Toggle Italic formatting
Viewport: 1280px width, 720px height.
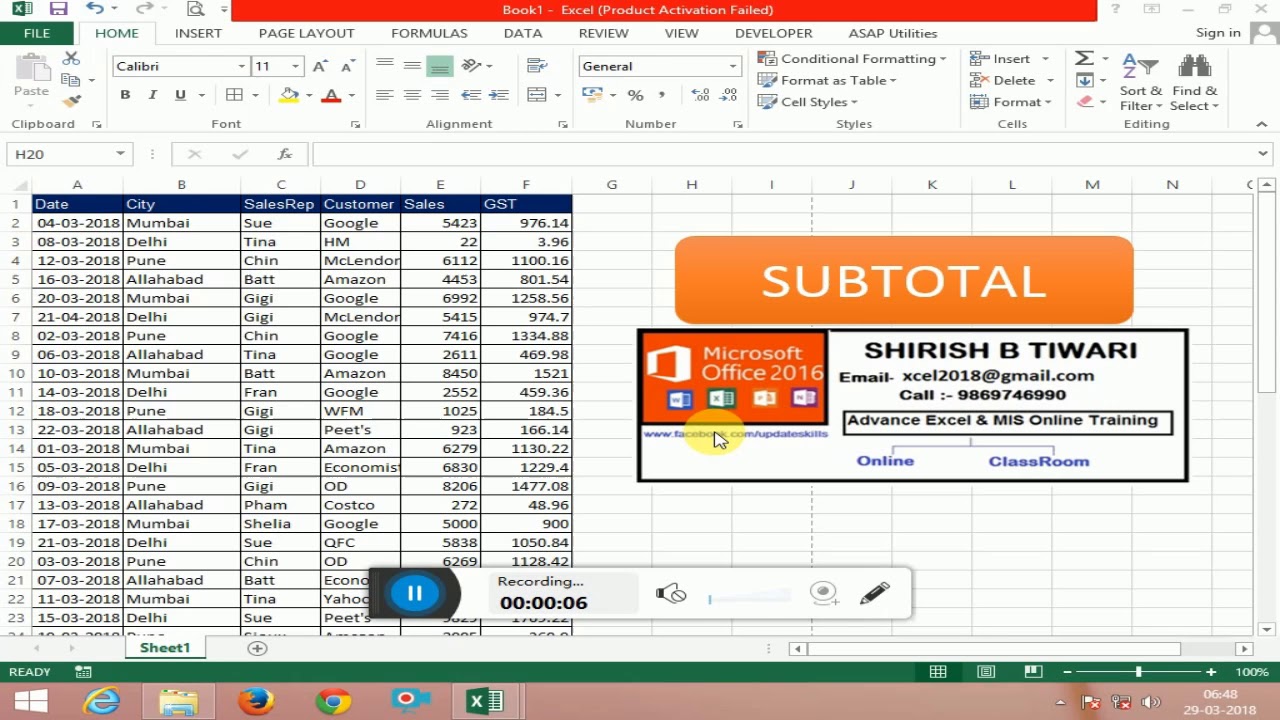(x=152, y=95)
